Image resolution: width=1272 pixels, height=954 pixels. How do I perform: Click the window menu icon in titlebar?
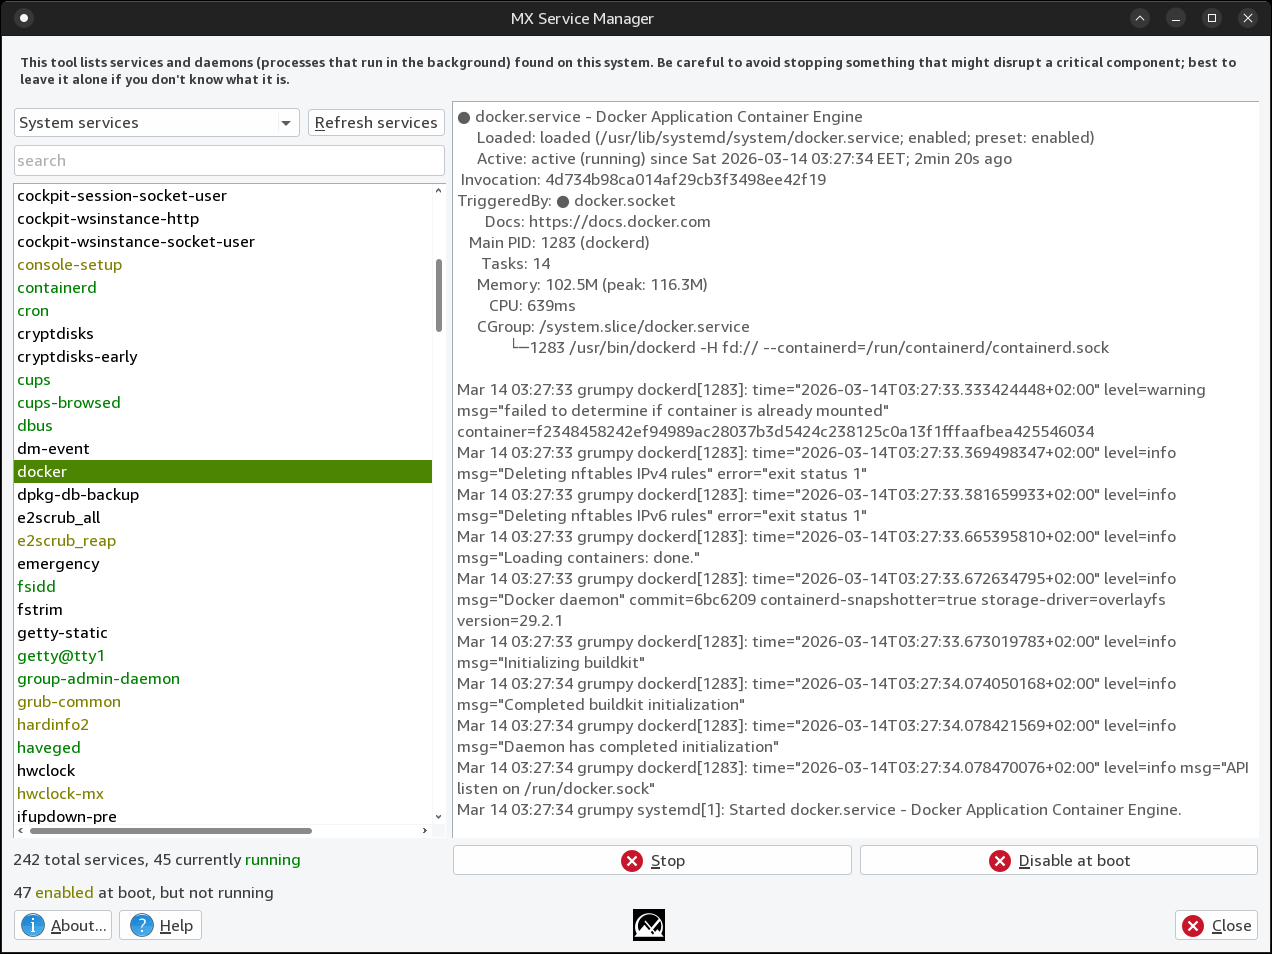tap(25, 18)
